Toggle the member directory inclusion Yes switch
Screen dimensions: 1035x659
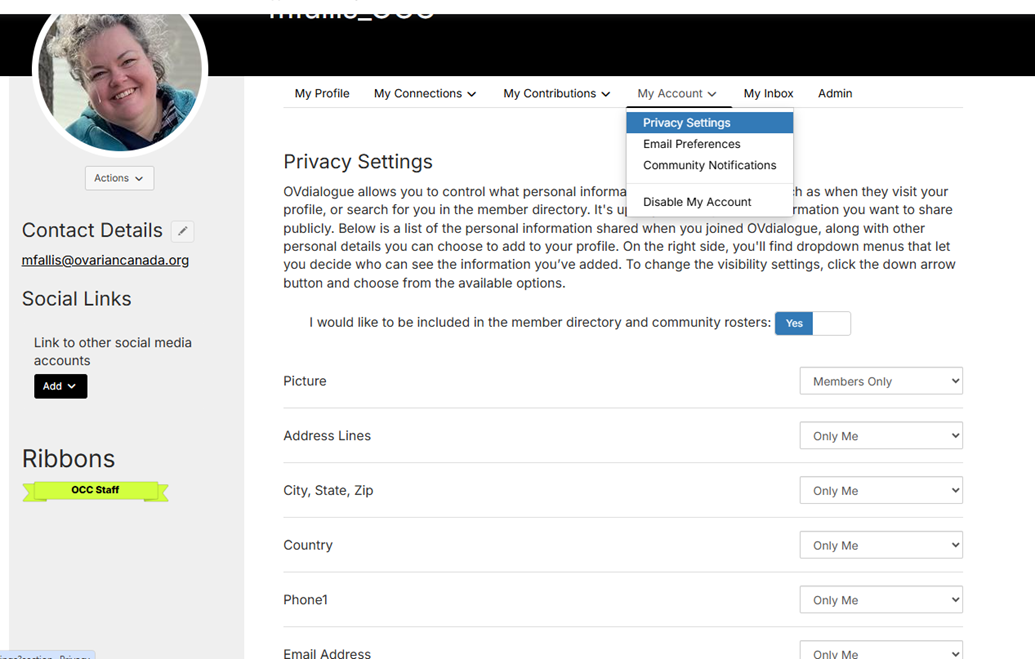(x=812, y=323)
